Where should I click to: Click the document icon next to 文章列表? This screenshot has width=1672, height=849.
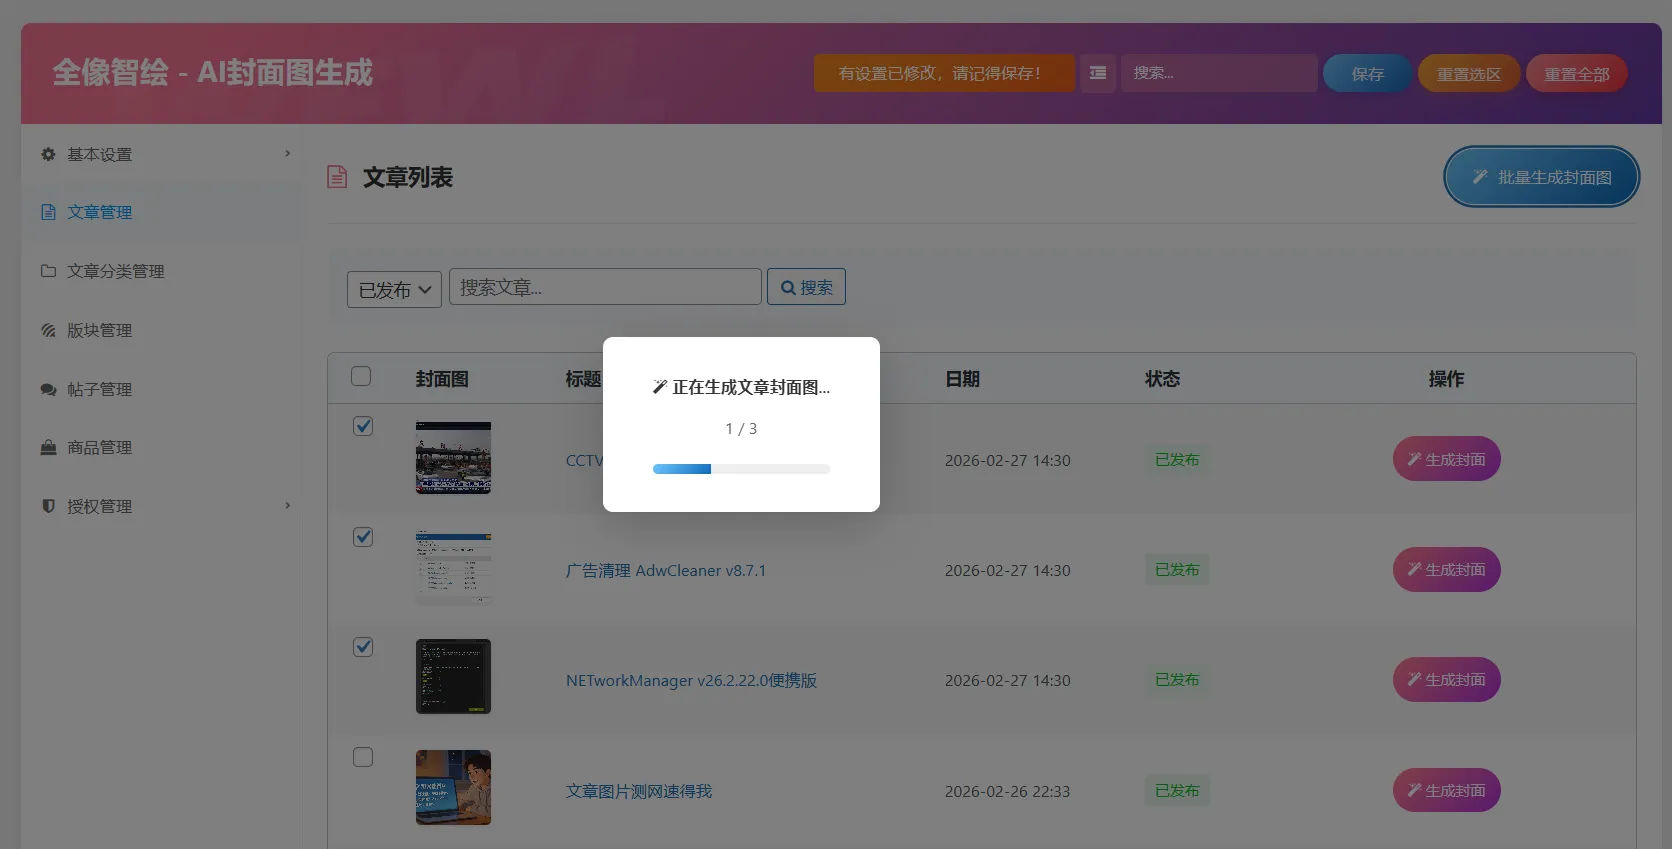tap(337, 177)
